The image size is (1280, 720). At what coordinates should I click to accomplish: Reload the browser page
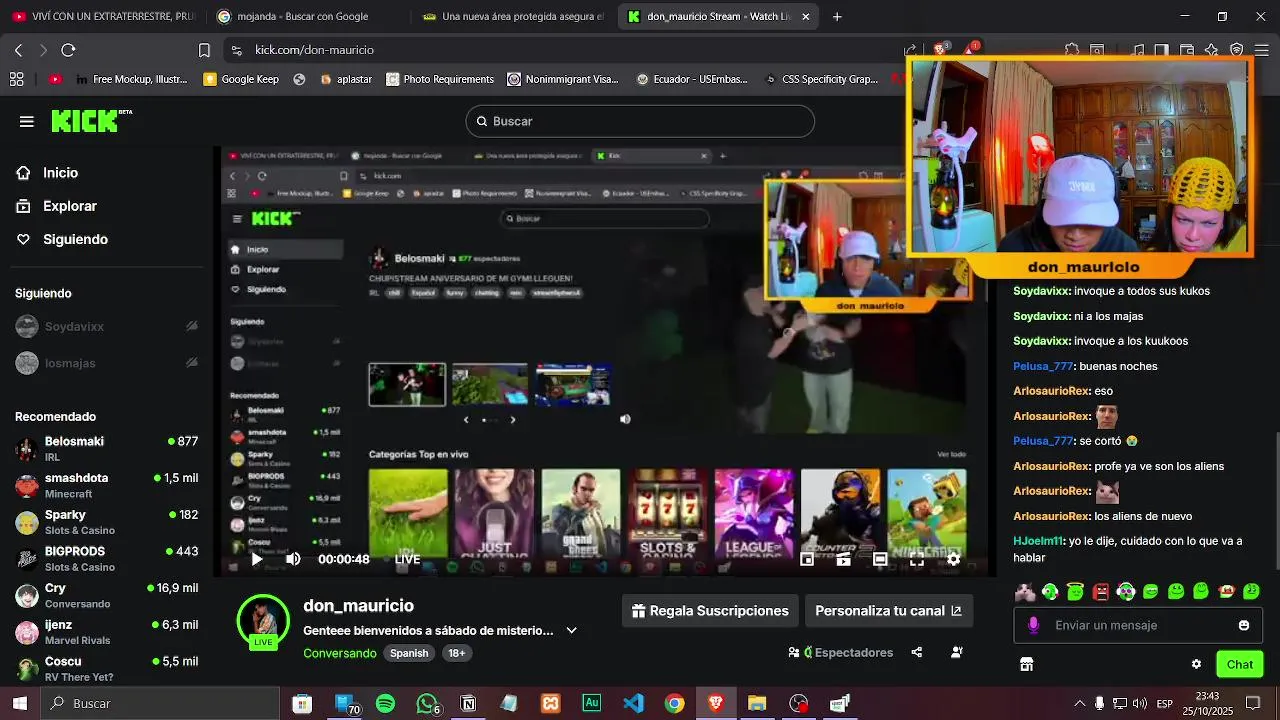[68, 50]
